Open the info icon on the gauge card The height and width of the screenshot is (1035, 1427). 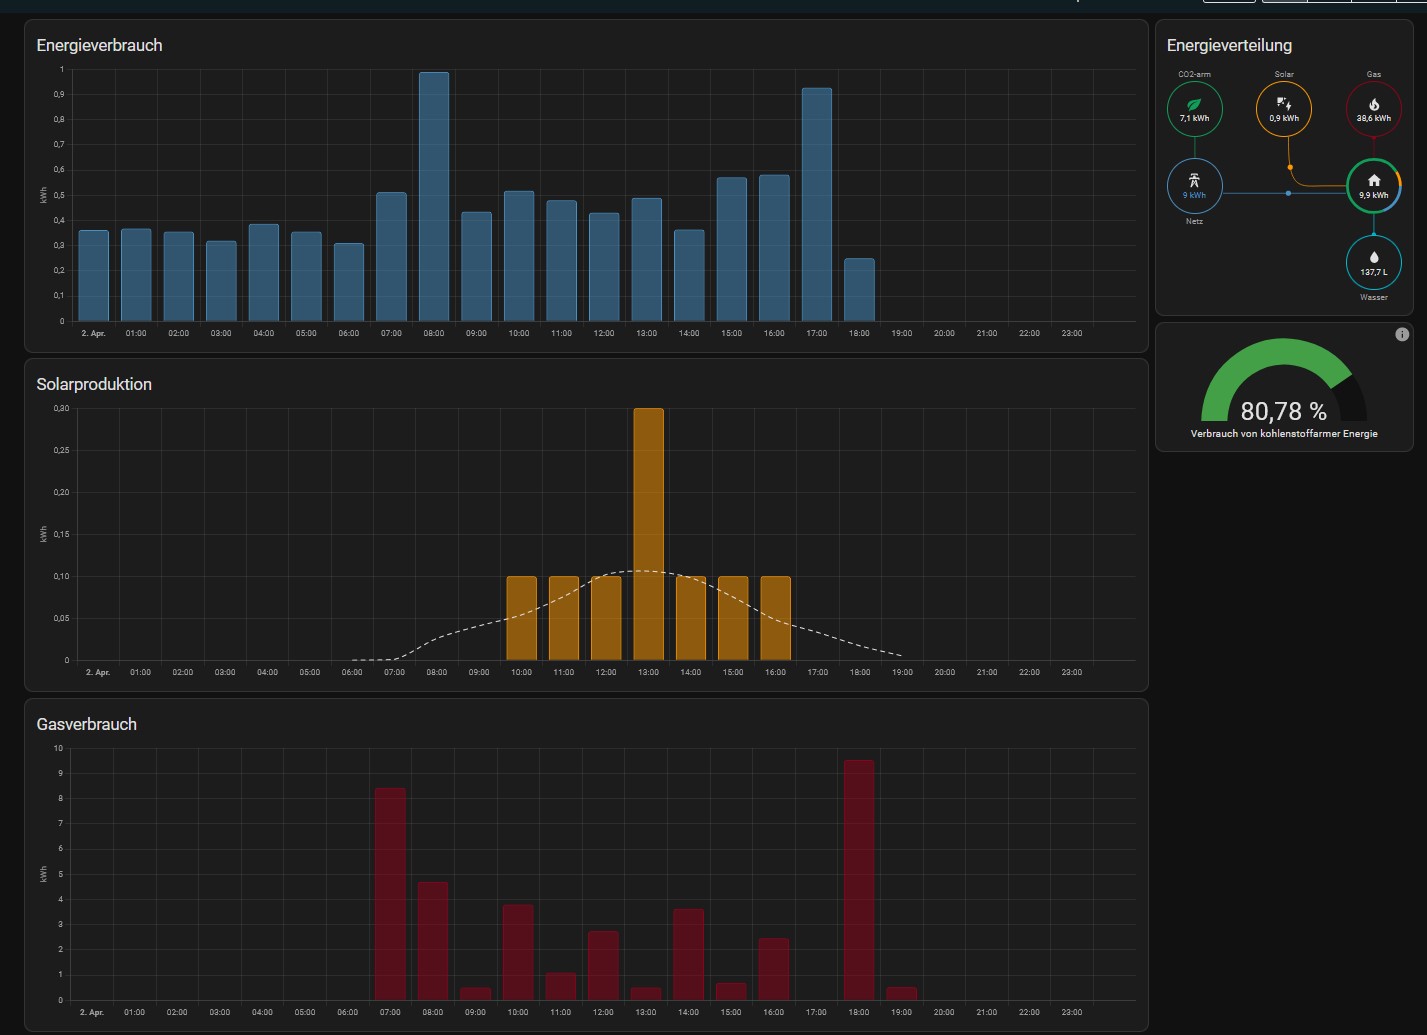click(x=1402, y=334)
